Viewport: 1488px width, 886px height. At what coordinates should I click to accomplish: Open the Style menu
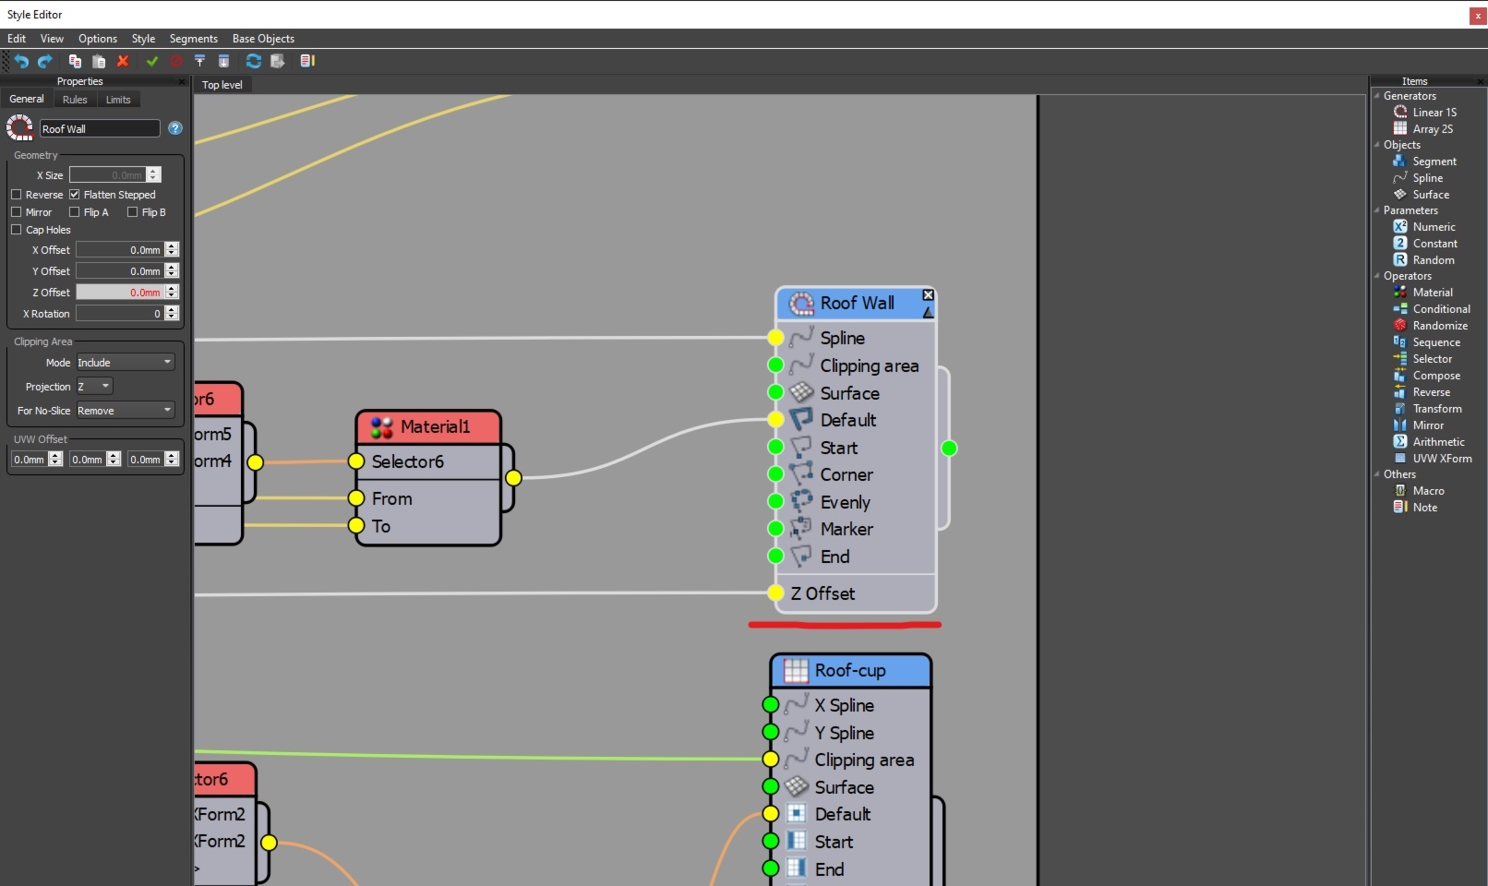(143, 38)
